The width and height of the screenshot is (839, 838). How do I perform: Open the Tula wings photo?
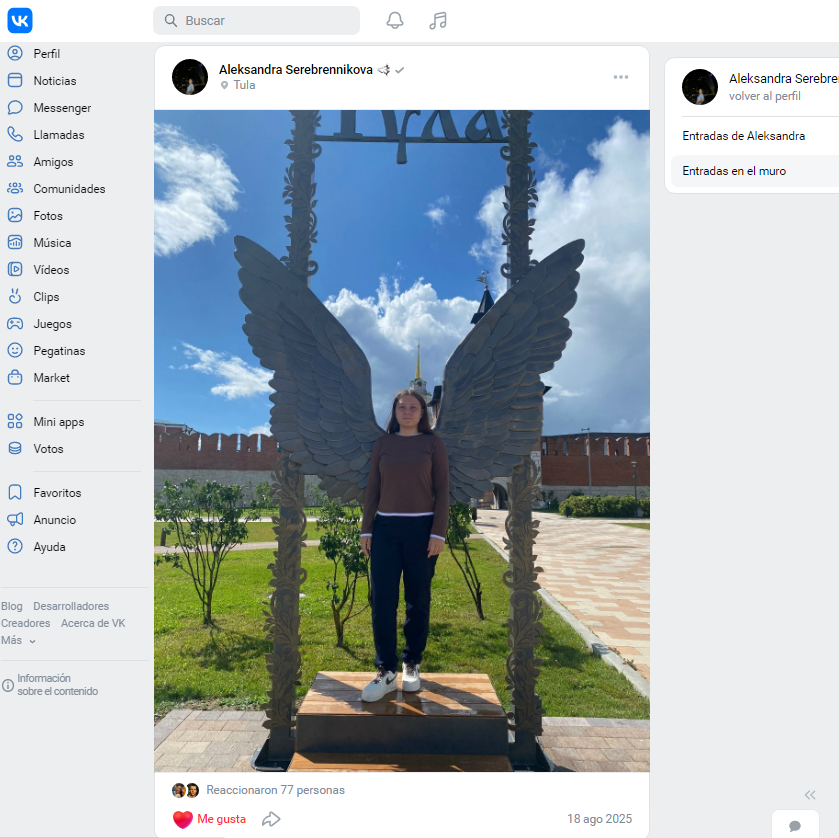point(402,440)
